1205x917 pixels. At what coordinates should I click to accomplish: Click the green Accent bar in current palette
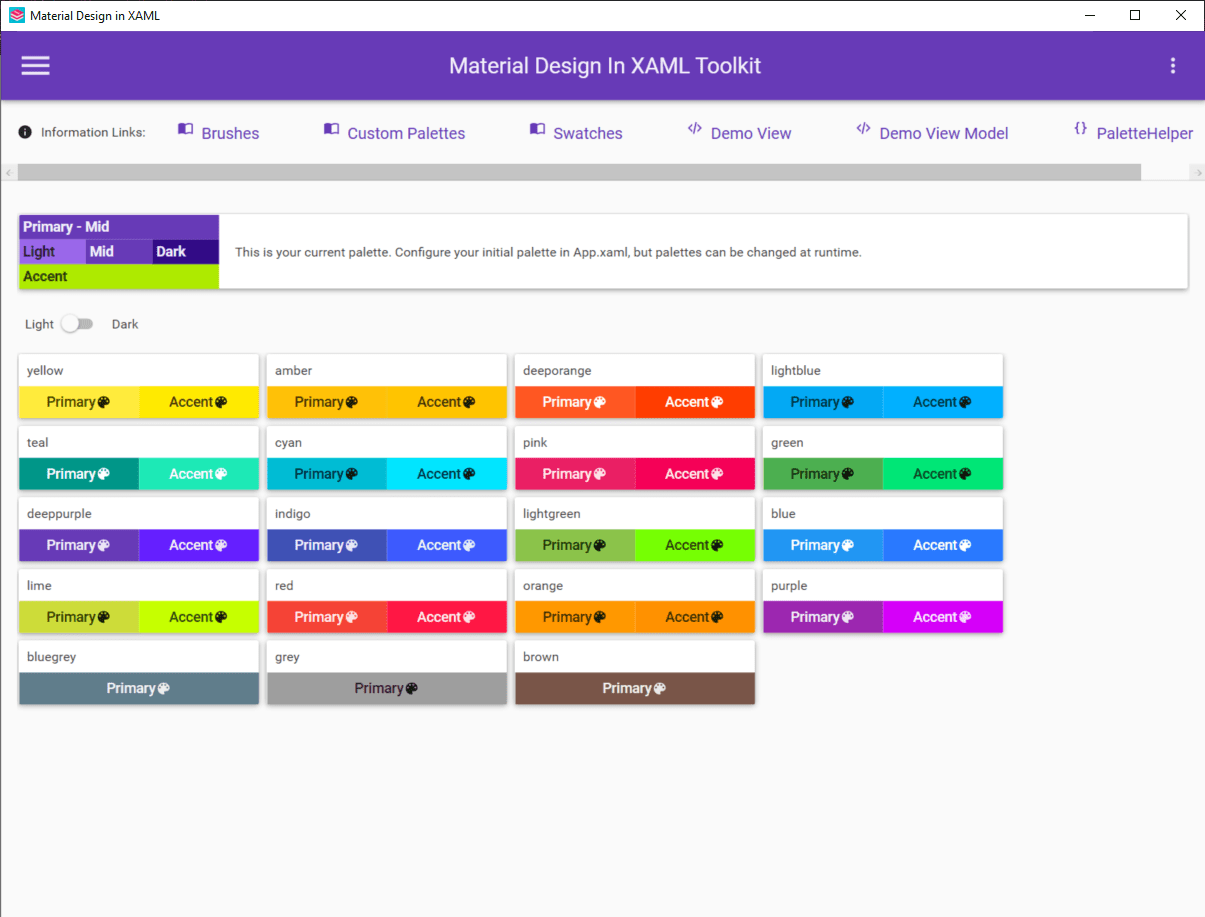(119, 277)
